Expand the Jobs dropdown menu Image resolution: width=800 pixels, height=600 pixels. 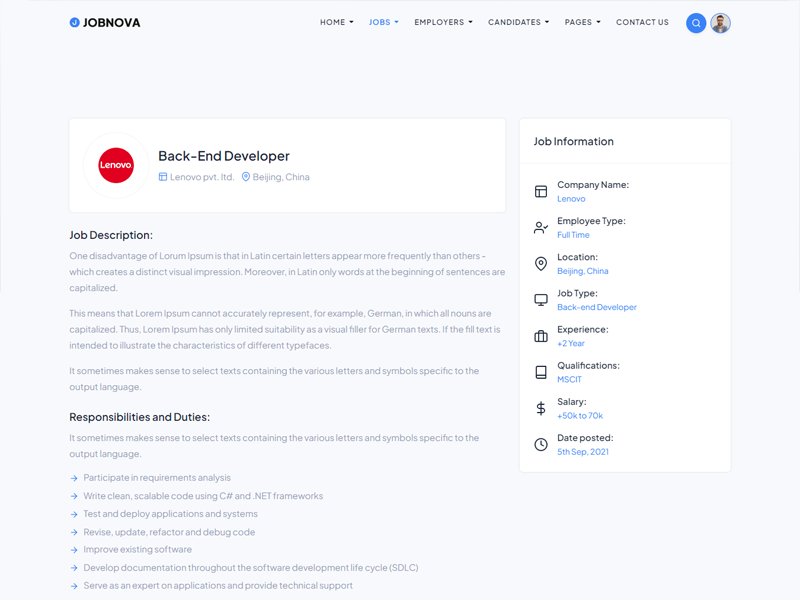384,22
